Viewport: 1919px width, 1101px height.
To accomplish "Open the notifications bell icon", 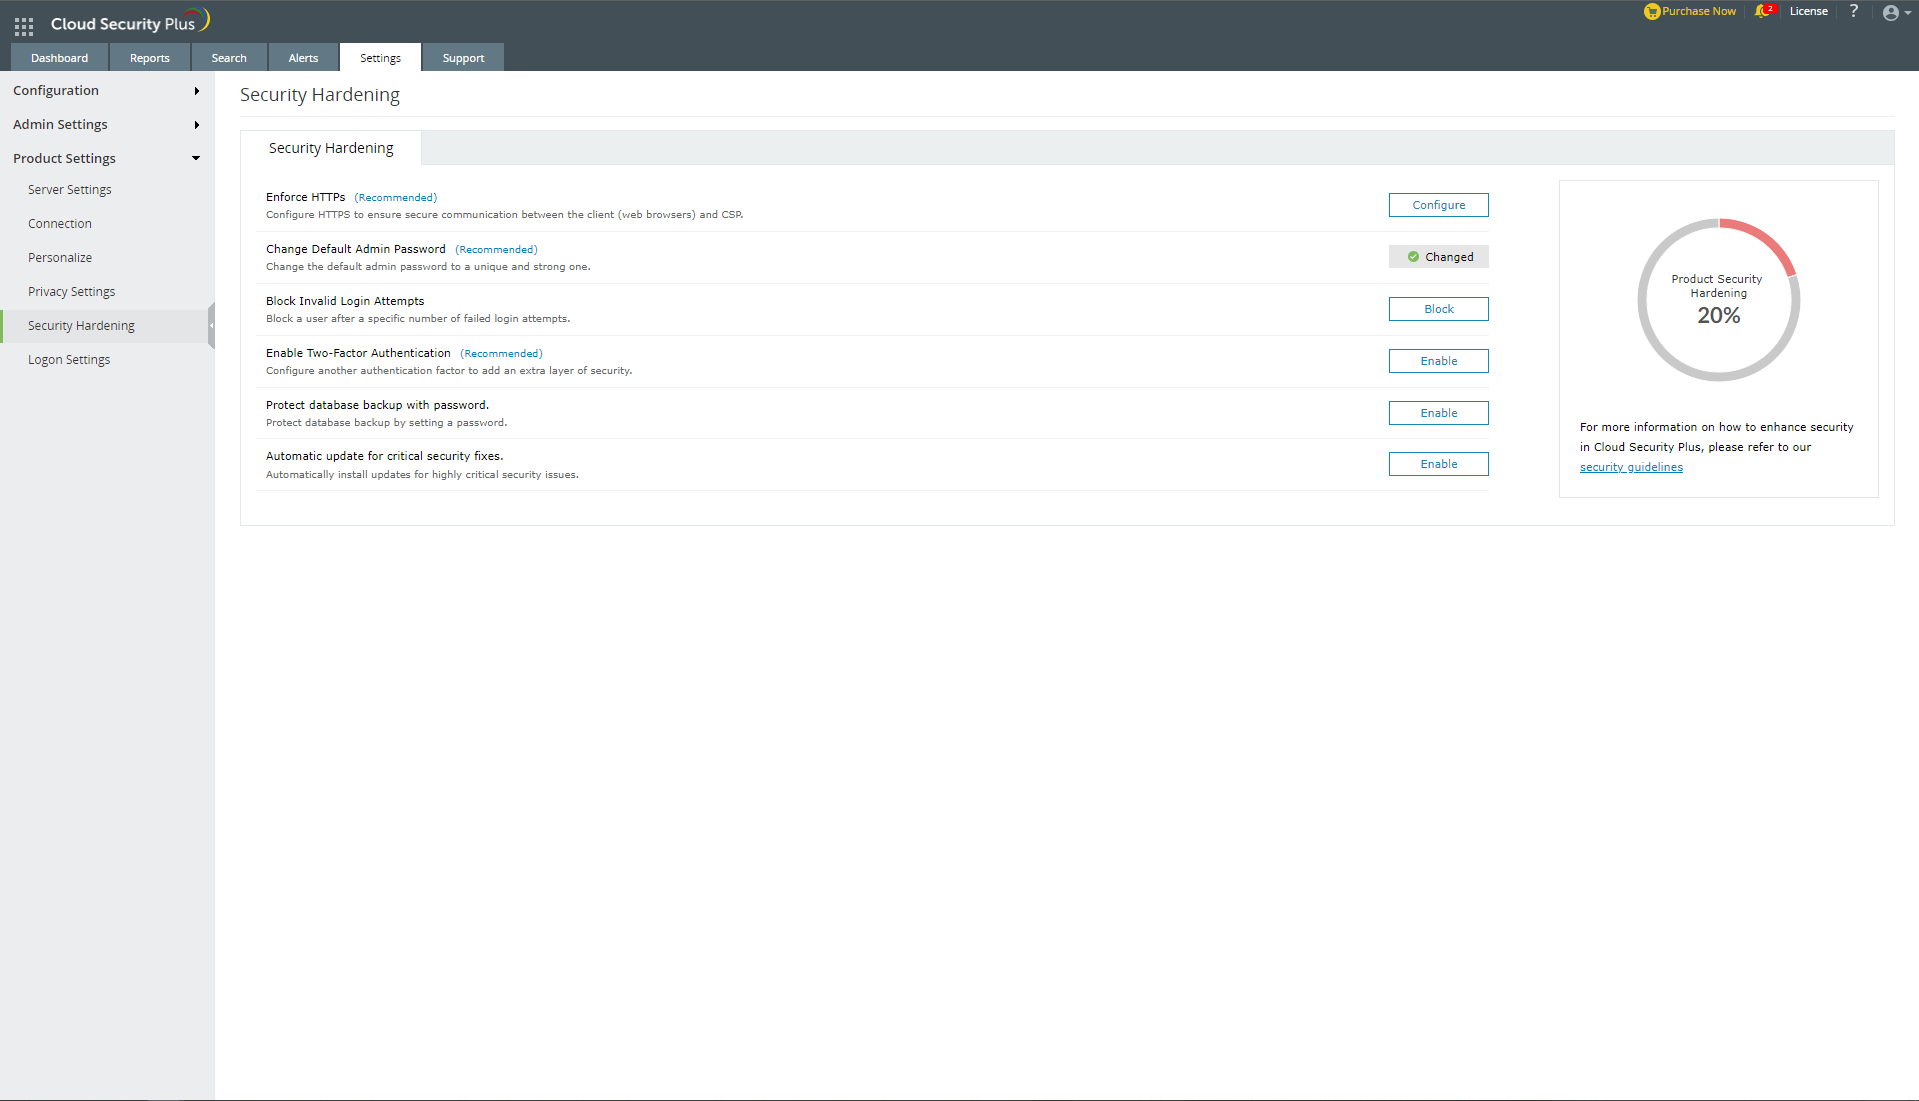I will pyautogui.click(x=1763, y=11).
